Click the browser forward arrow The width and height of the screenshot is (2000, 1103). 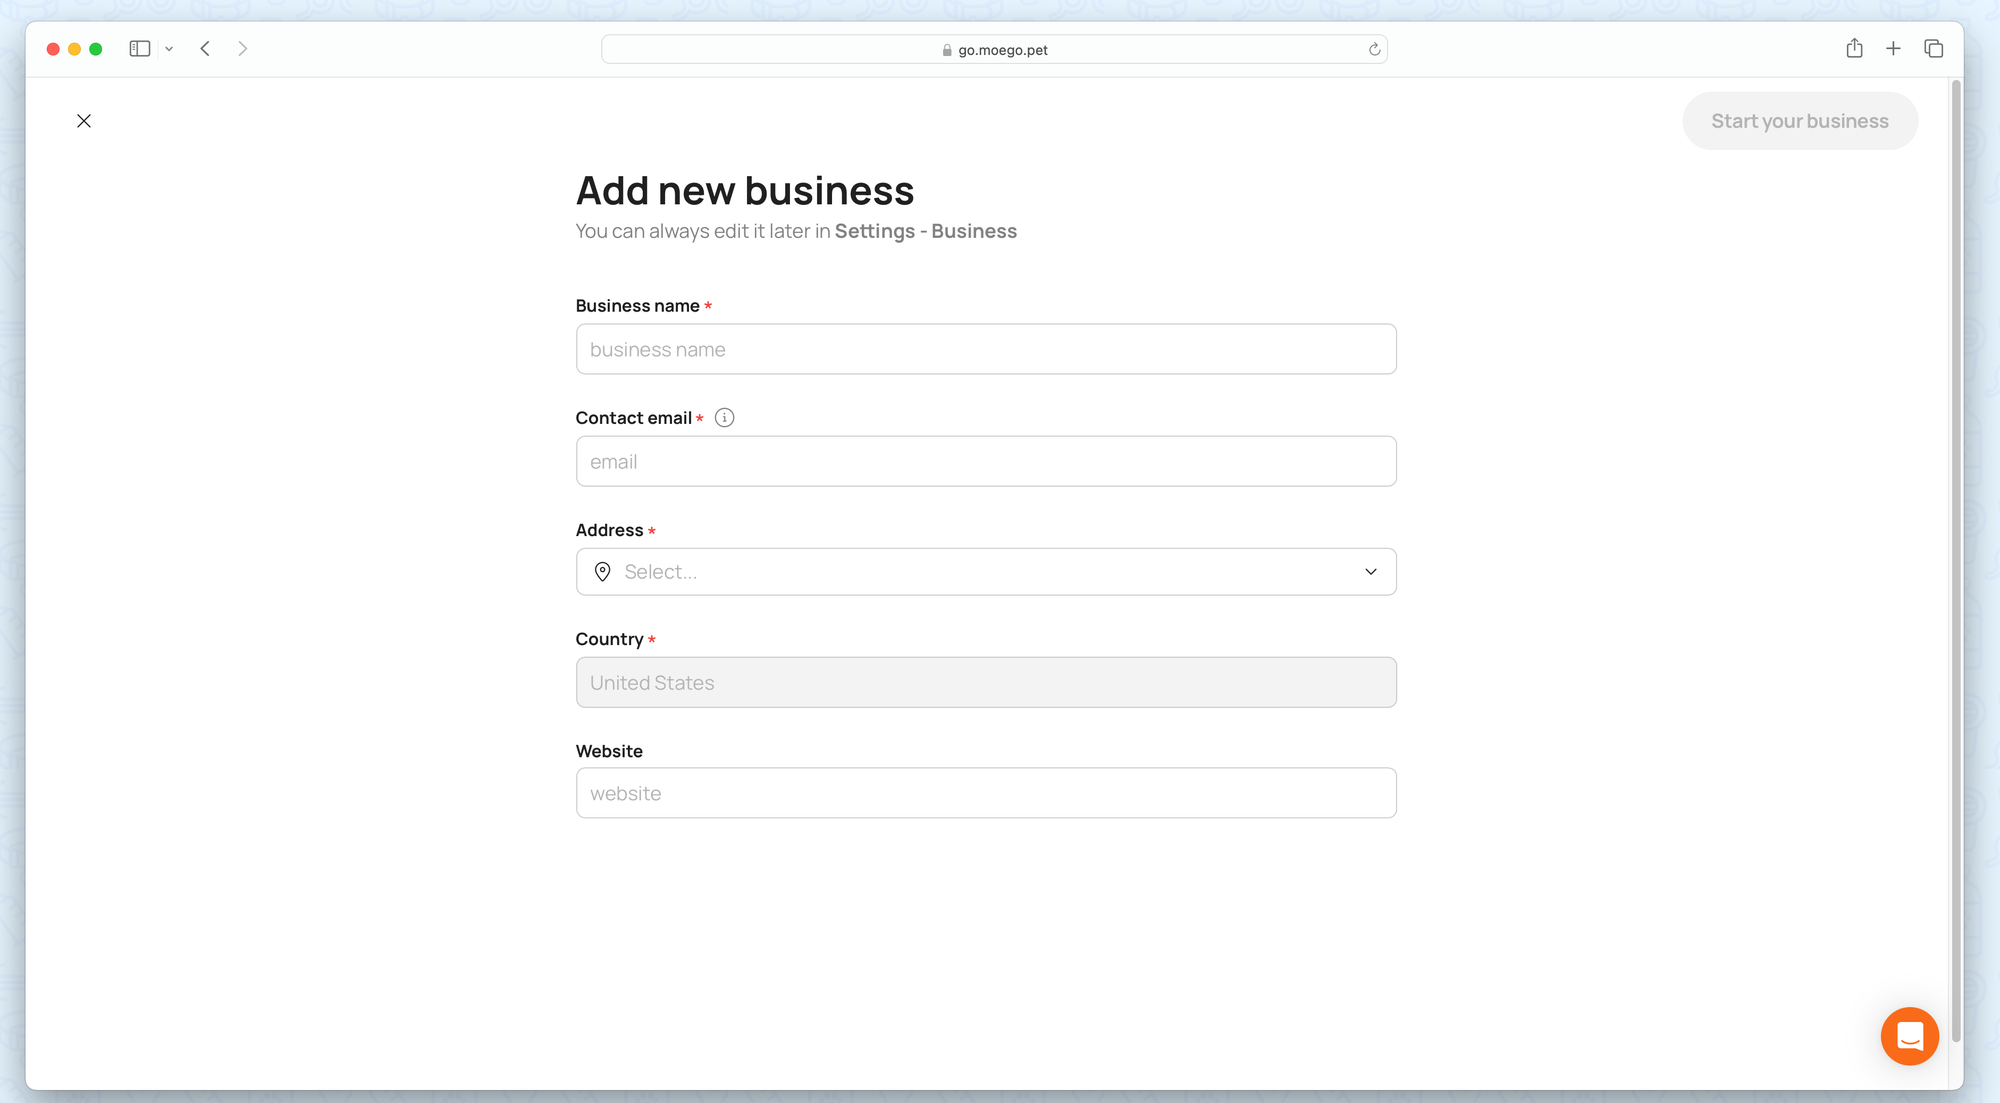242,49
